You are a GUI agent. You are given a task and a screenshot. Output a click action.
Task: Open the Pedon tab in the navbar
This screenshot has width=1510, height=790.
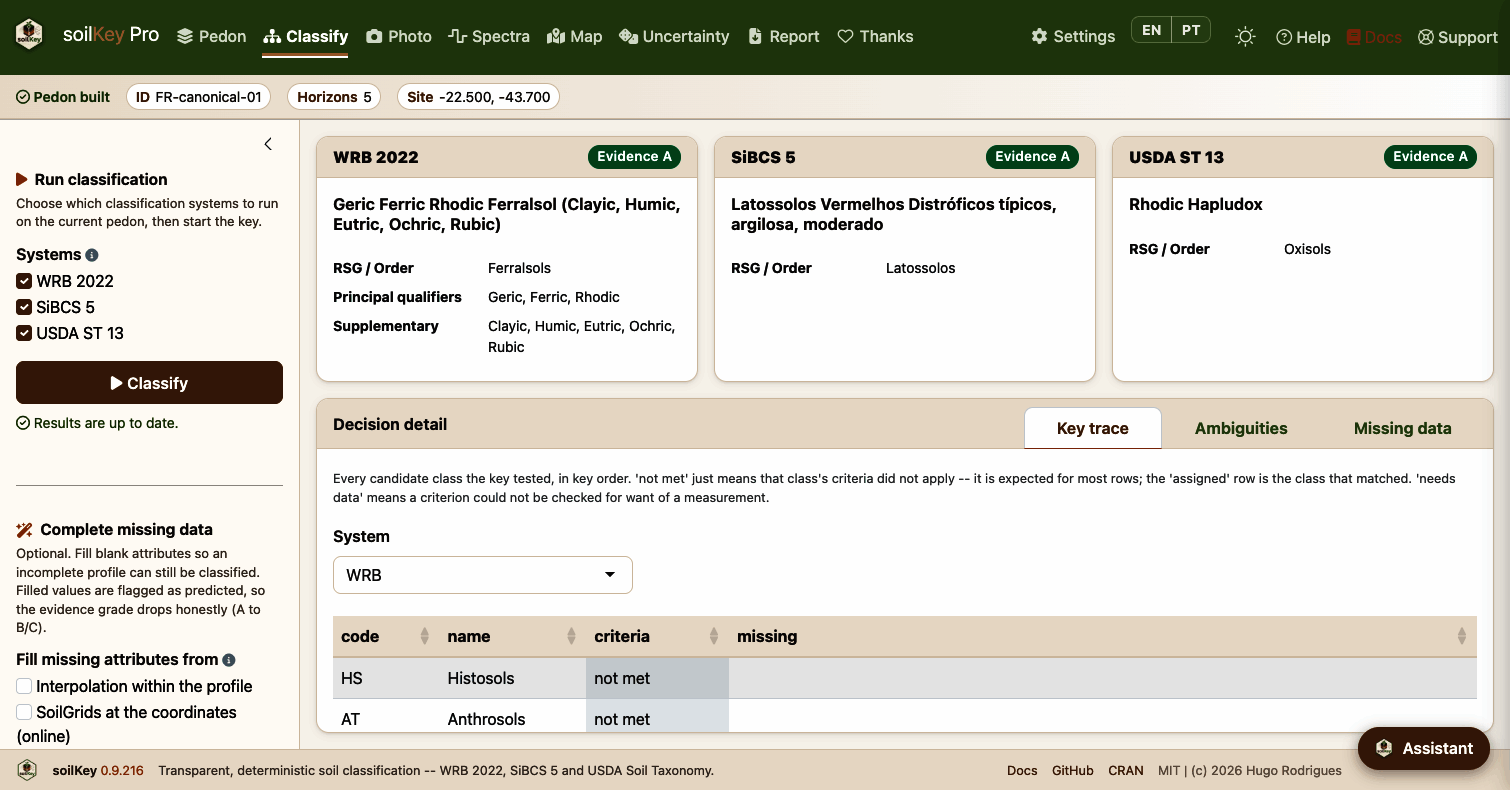(x=211, y=36)
